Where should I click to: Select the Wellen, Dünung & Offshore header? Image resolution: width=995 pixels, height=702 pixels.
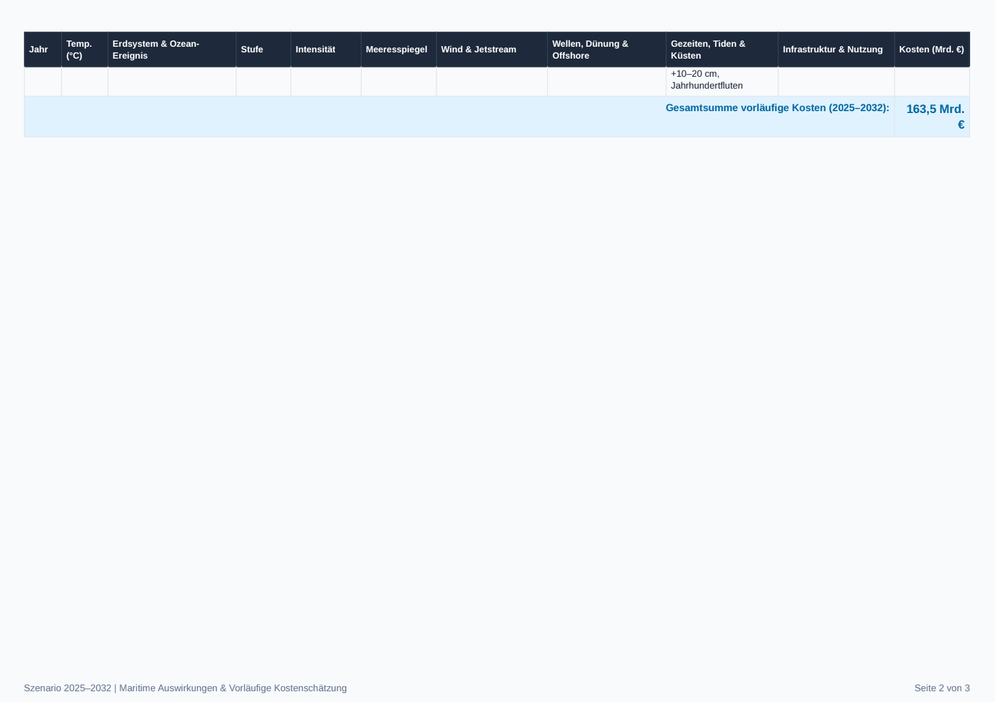[607, 50]
